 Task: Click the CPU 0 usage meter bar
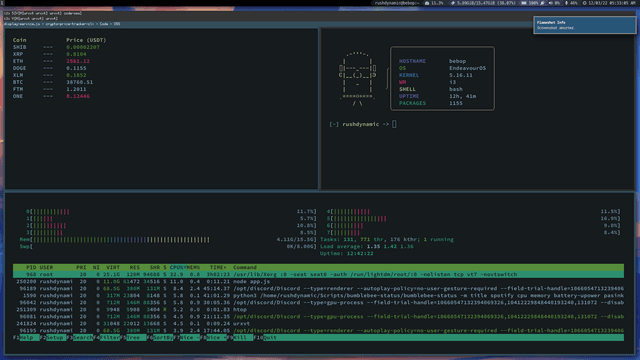click(x=171, y=212)
